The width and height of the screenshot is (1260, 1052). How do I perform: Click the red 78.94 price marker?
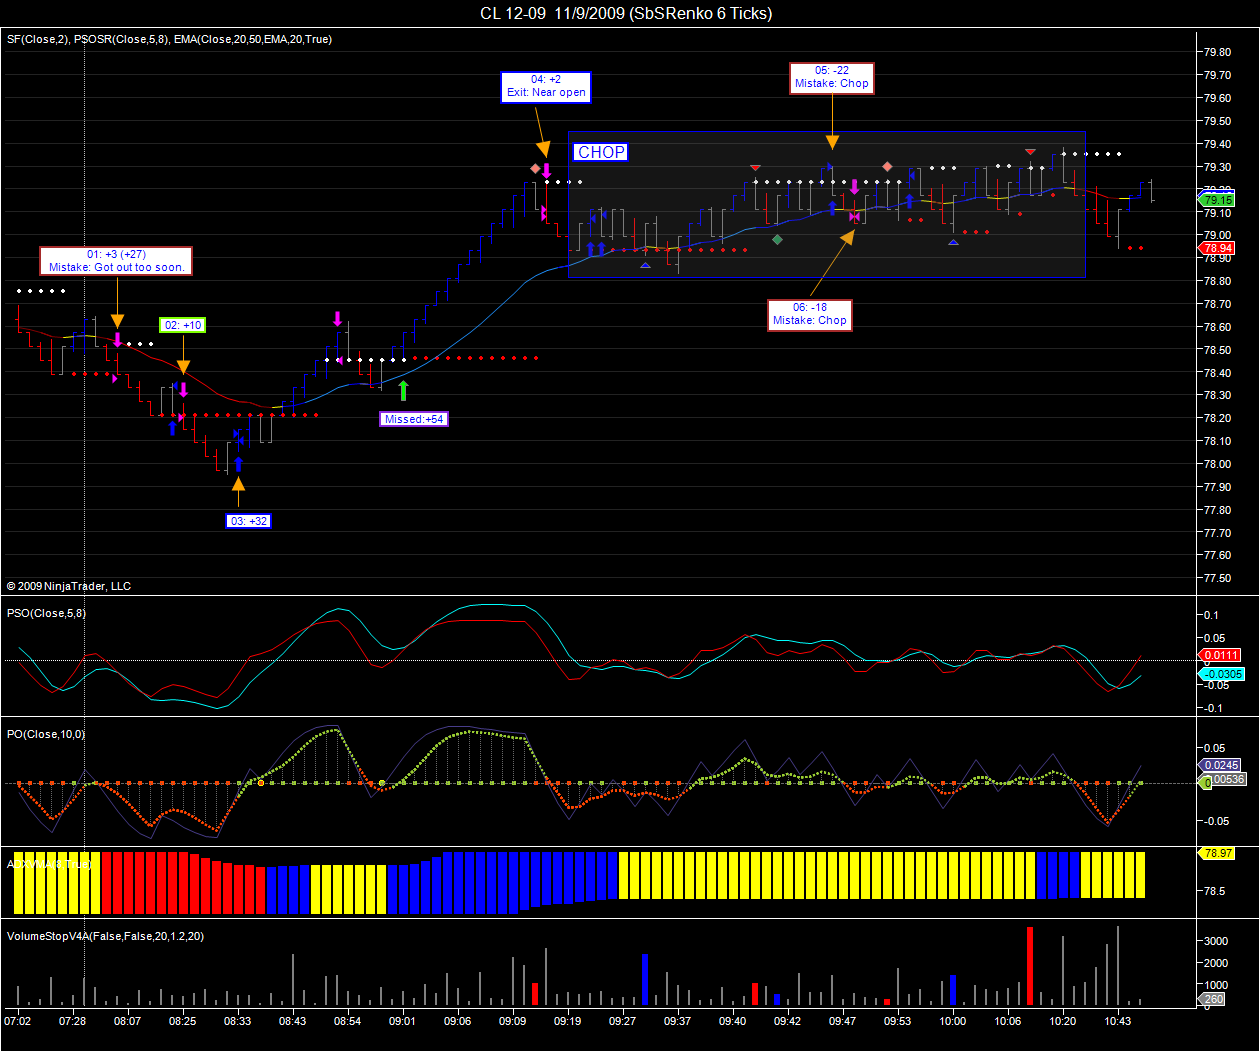(x=1217, y=248)
